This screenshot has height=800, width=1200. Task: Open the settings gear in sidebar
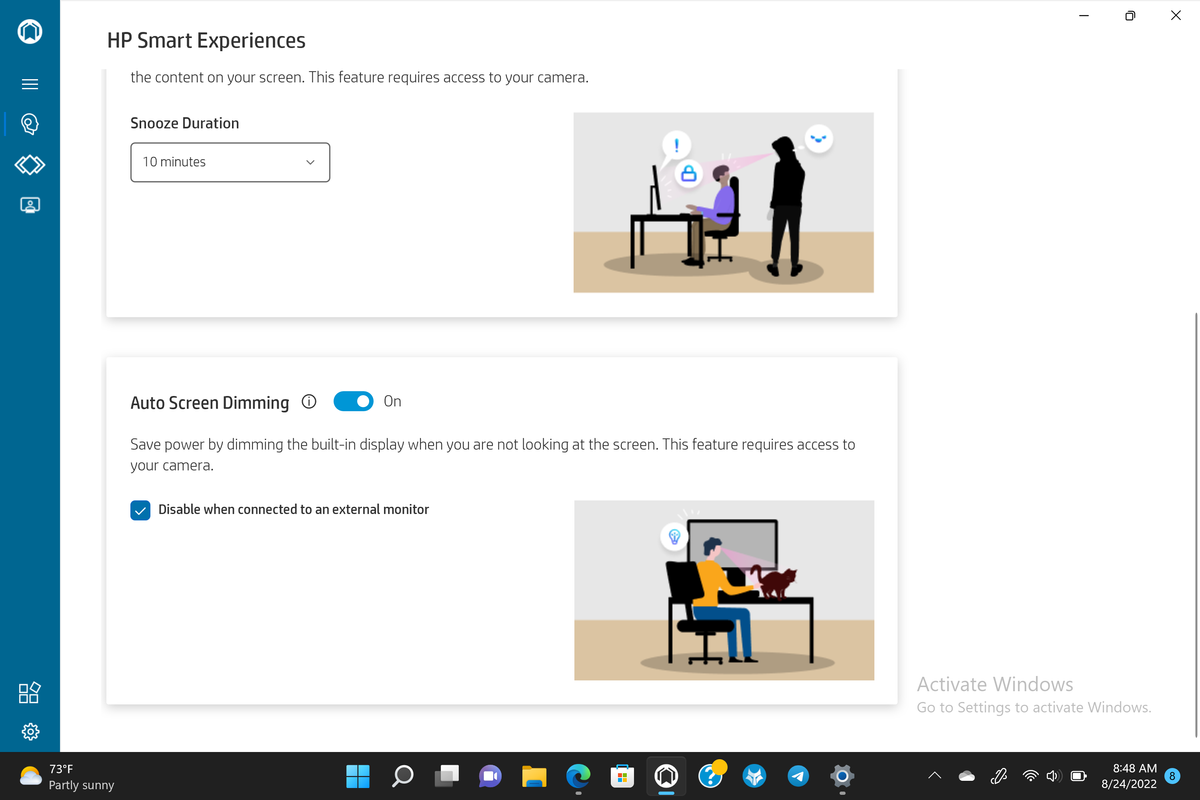click(x=30, y=732)
